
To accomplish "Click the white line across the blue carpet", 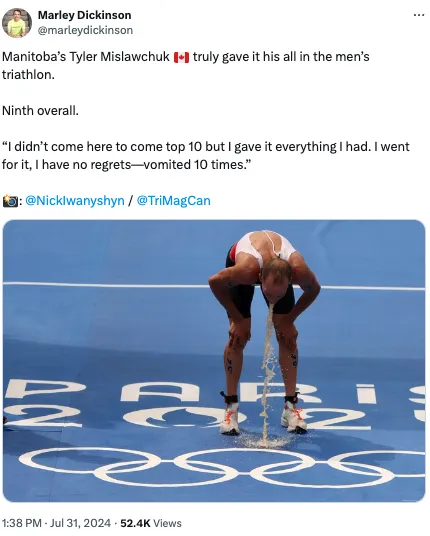I will tap(214, 286).
